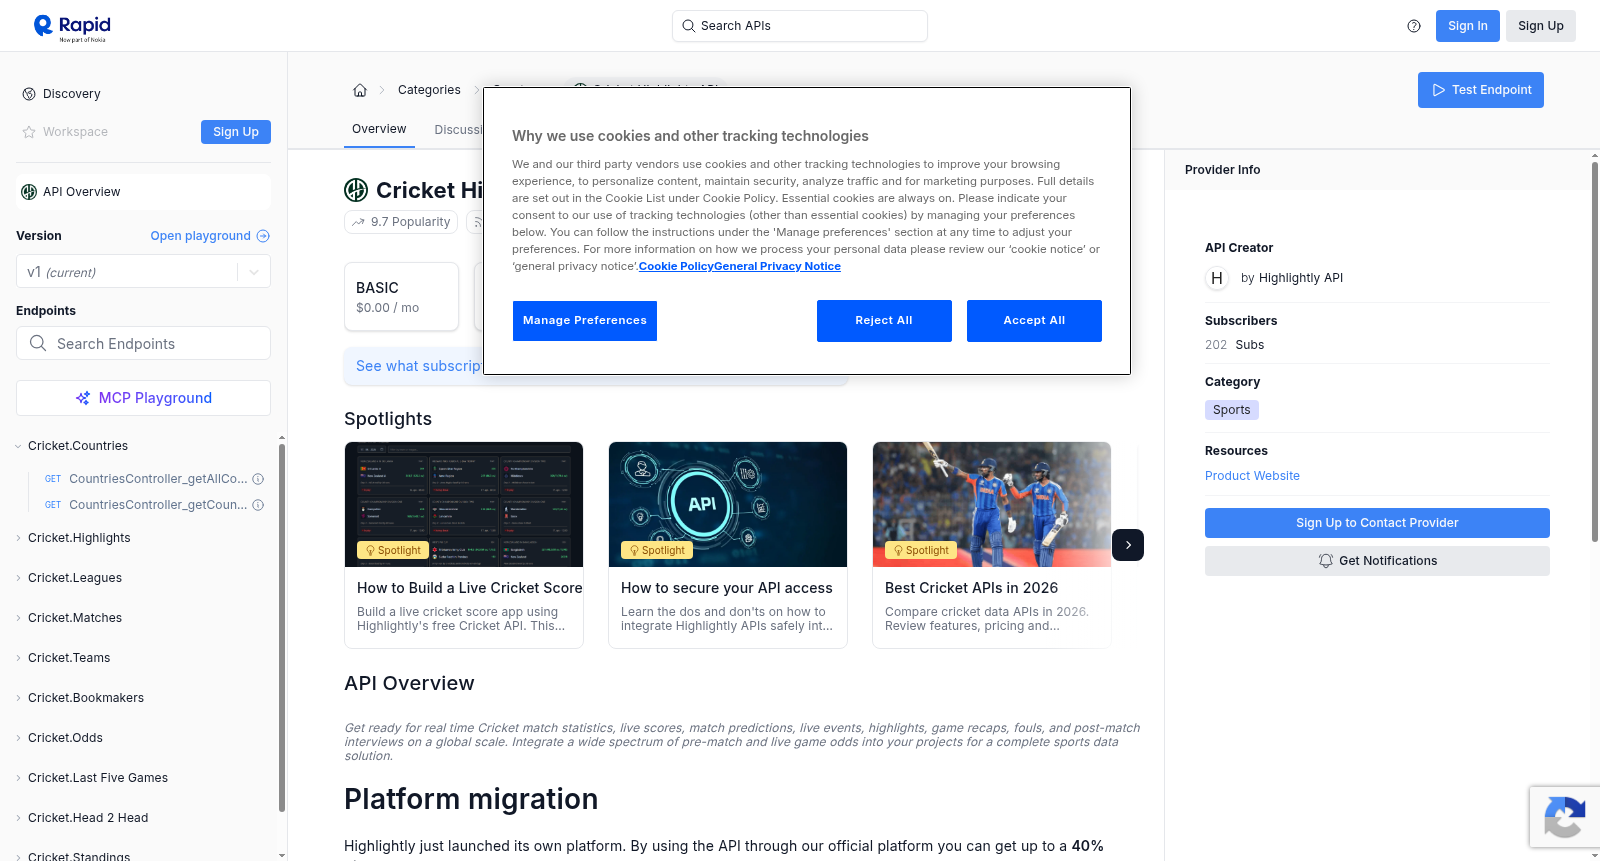
Task: Click the Discovery compass icon
Action: coord(29,94)
